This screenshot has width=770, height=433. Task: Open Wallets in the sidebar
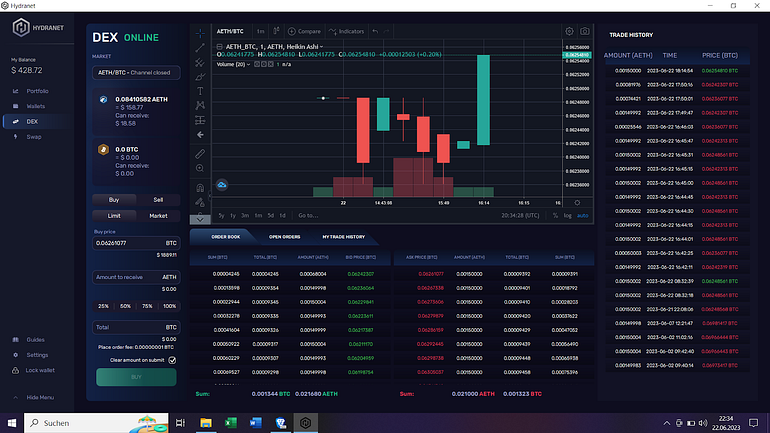pos(35,107)
